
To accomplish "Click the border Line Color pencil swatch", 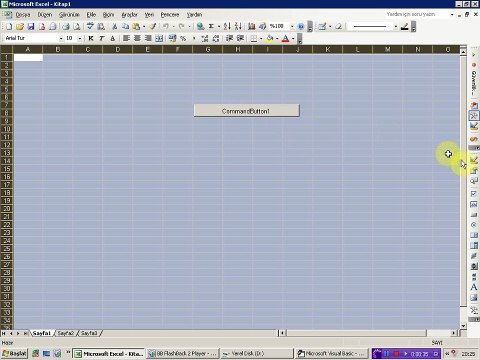I will click(404, 26).
